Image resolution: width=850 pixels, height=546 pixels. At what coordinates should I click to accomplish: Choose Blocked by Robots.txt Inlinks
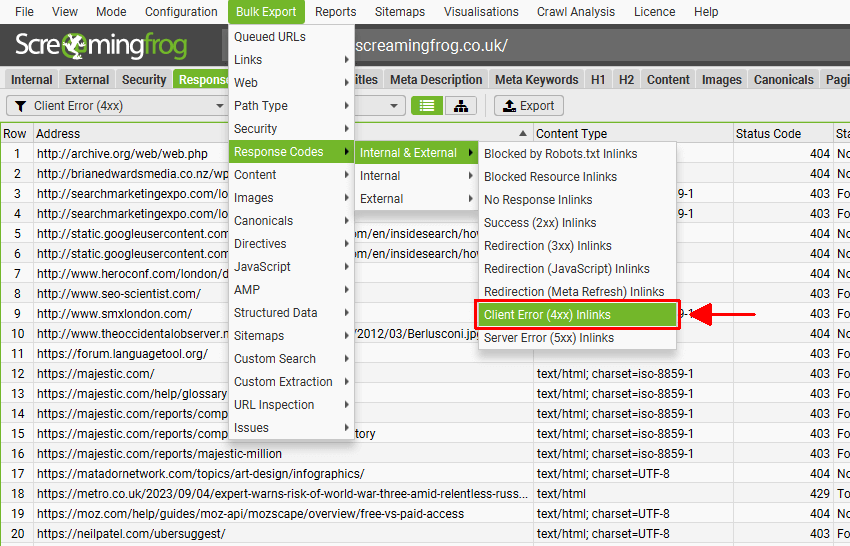tap(578, 154)
